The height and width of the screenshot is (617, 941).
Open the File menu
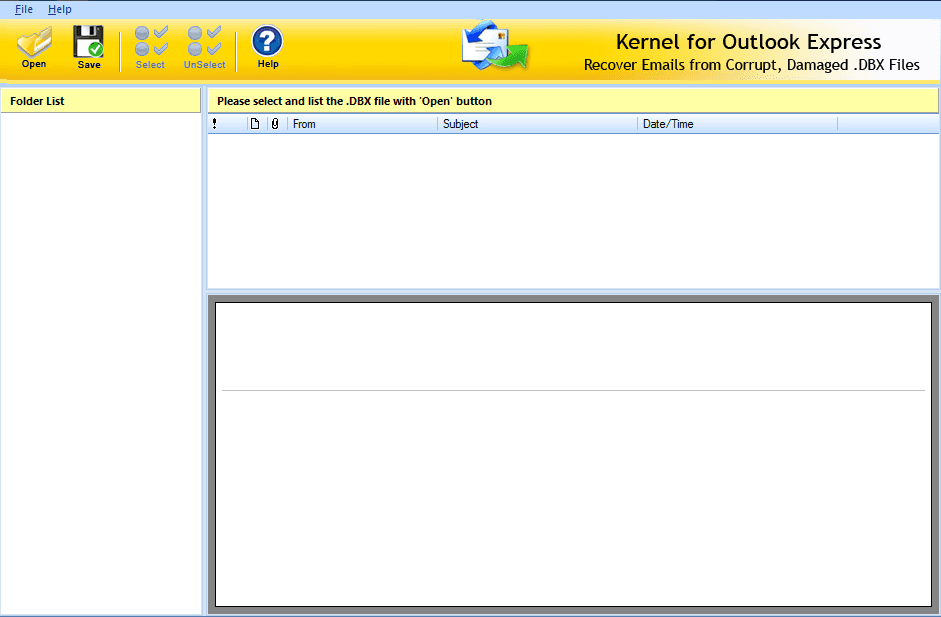(x=24, y=9)
